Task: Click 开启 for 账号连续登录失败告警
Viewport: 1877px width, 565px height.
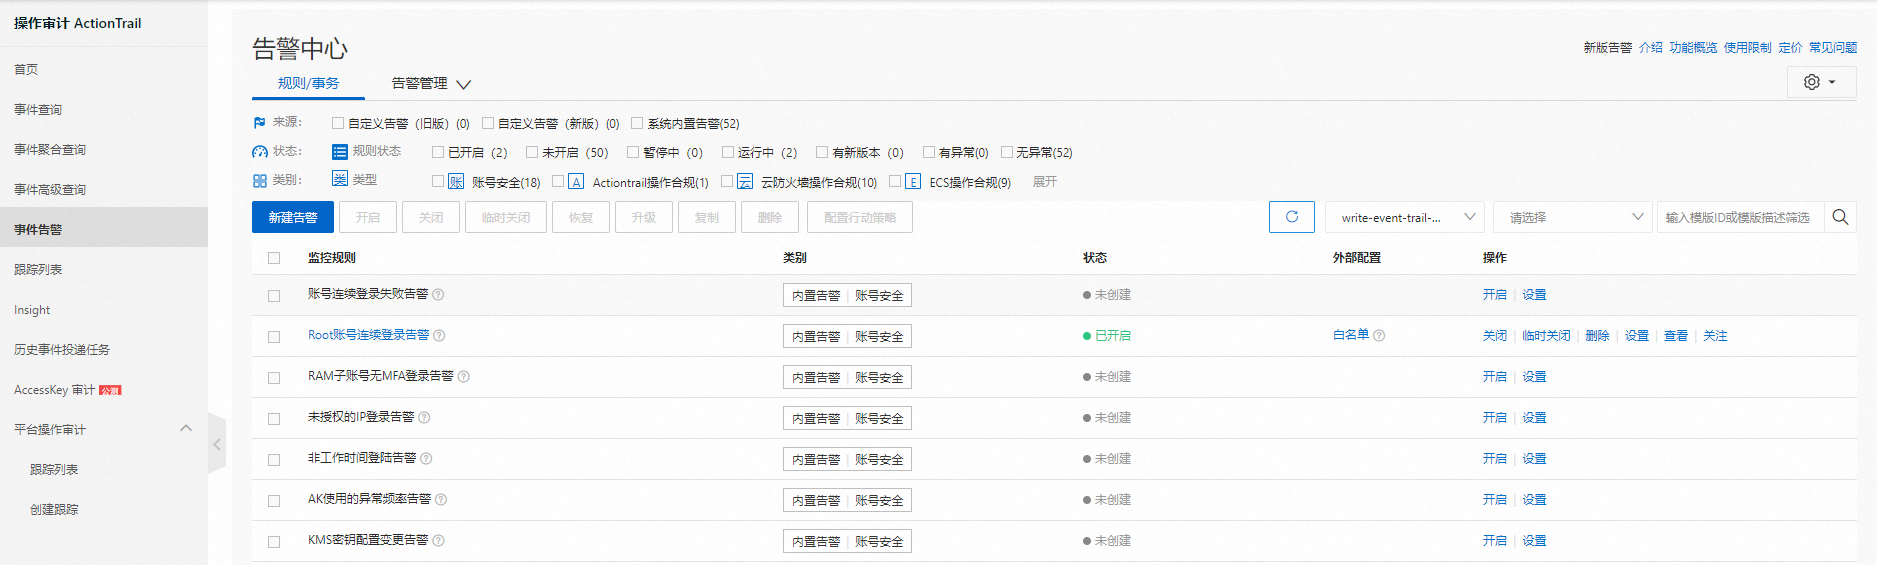Action: [1495, 294]
